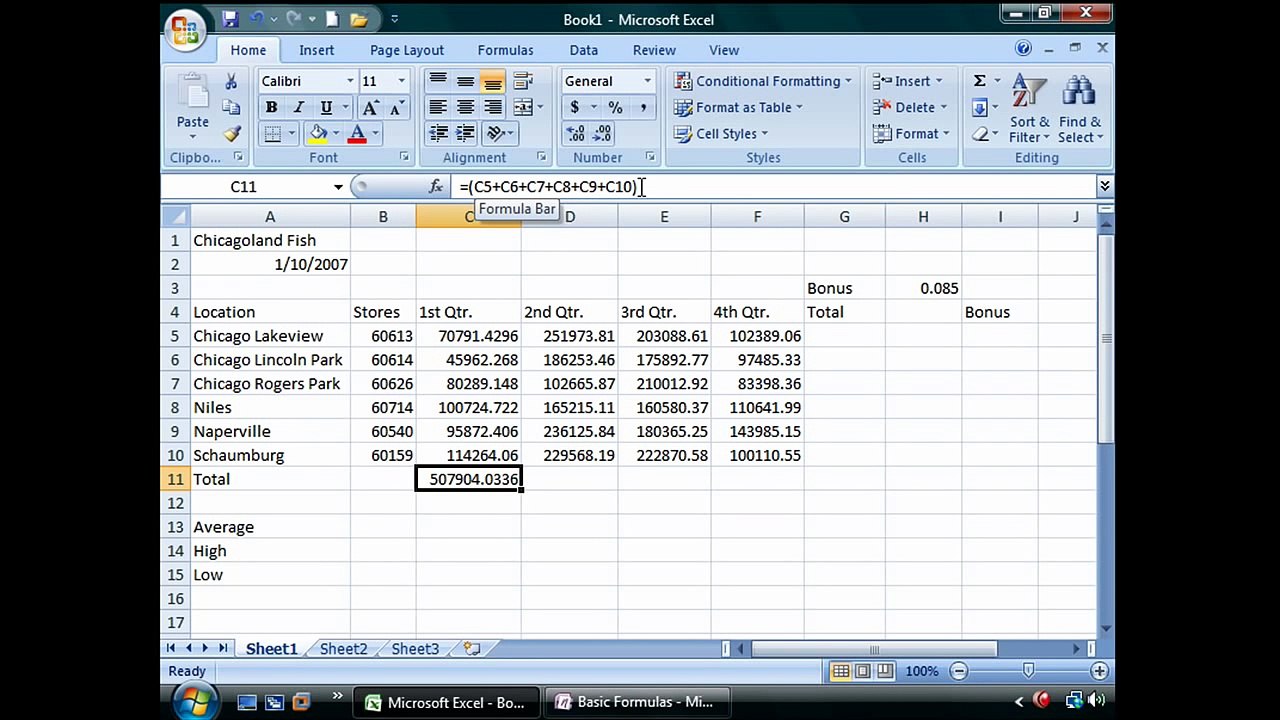Click the zoom slider handle
Screen dimensions: 1280x720
(x=1029, y=671)
